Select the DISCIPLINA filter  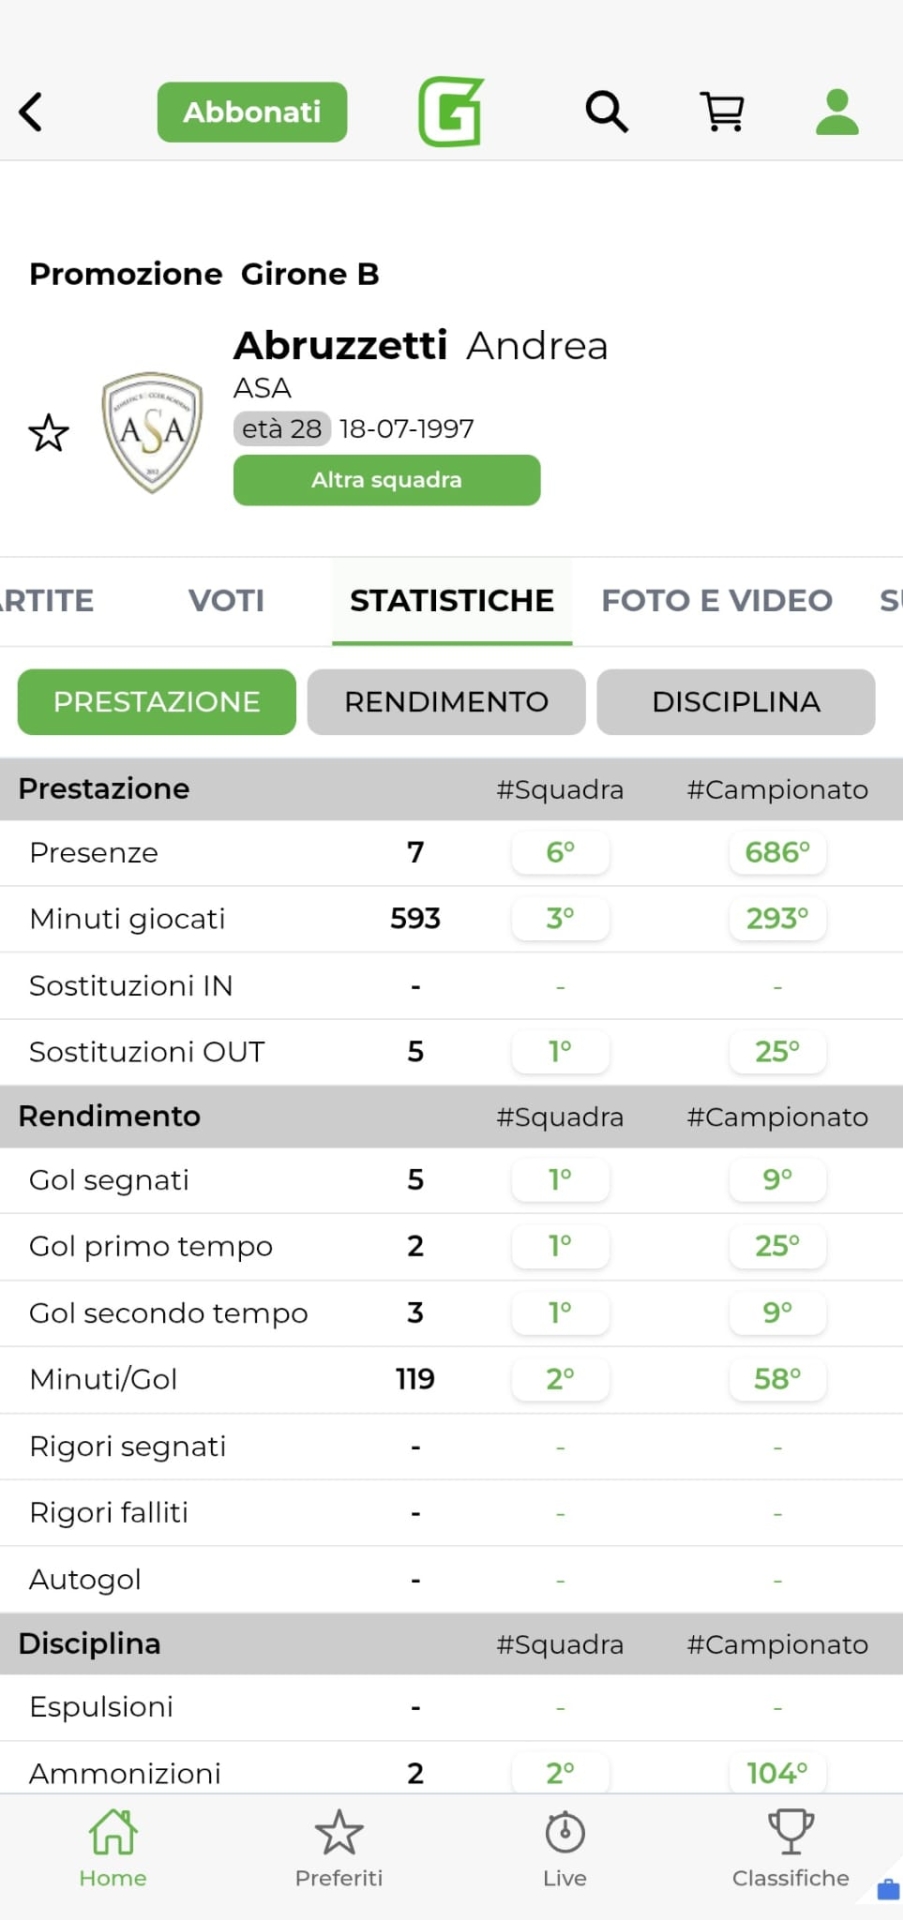pyautogui.click(x=736, y=702)
